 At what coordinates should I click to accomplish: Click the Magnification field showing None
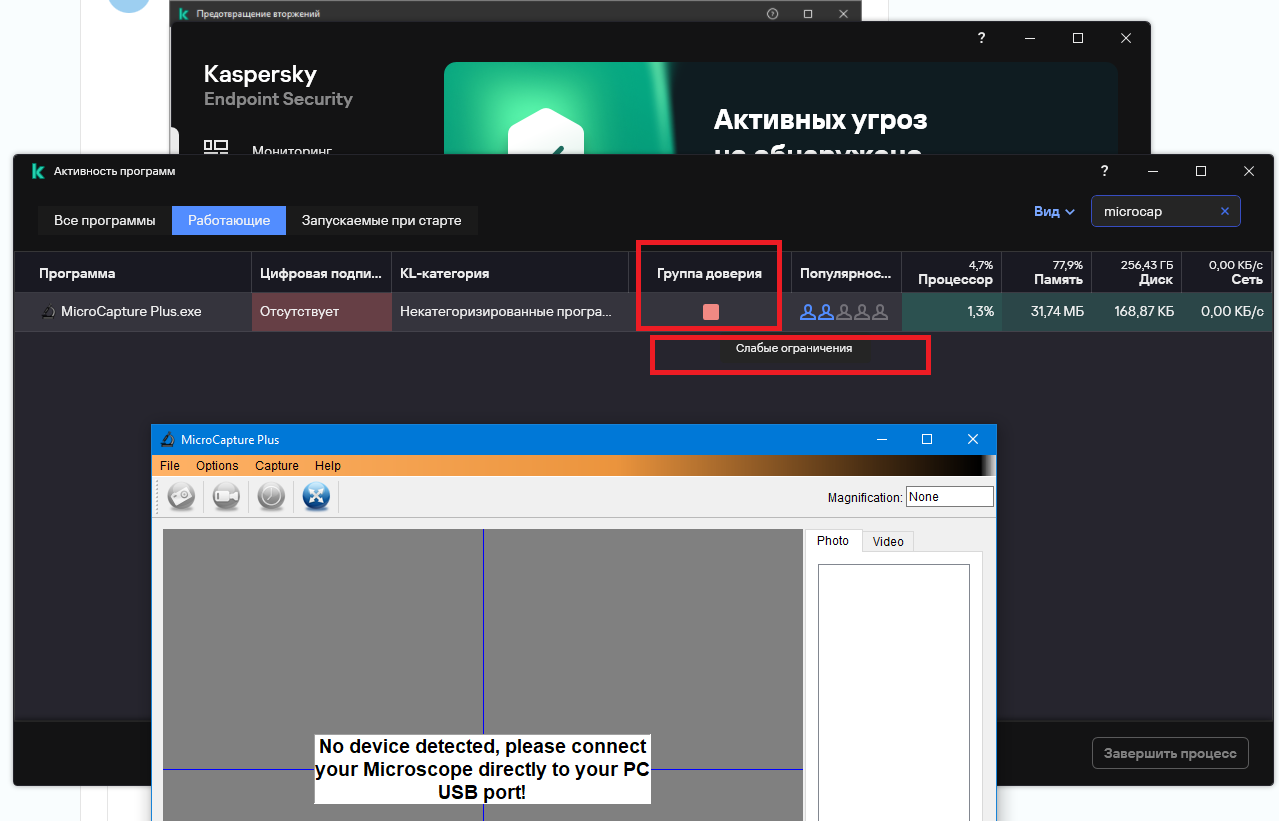point(948,497)
